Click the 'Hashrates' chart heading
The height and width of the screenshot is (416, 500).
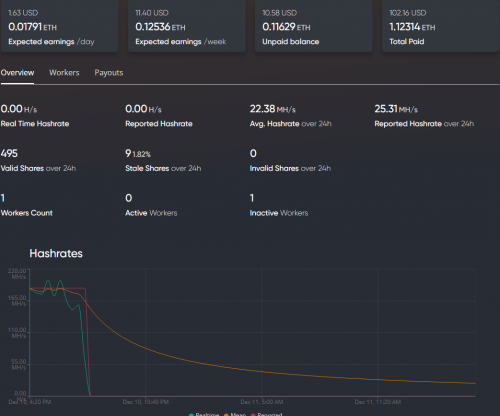(56, 253)
